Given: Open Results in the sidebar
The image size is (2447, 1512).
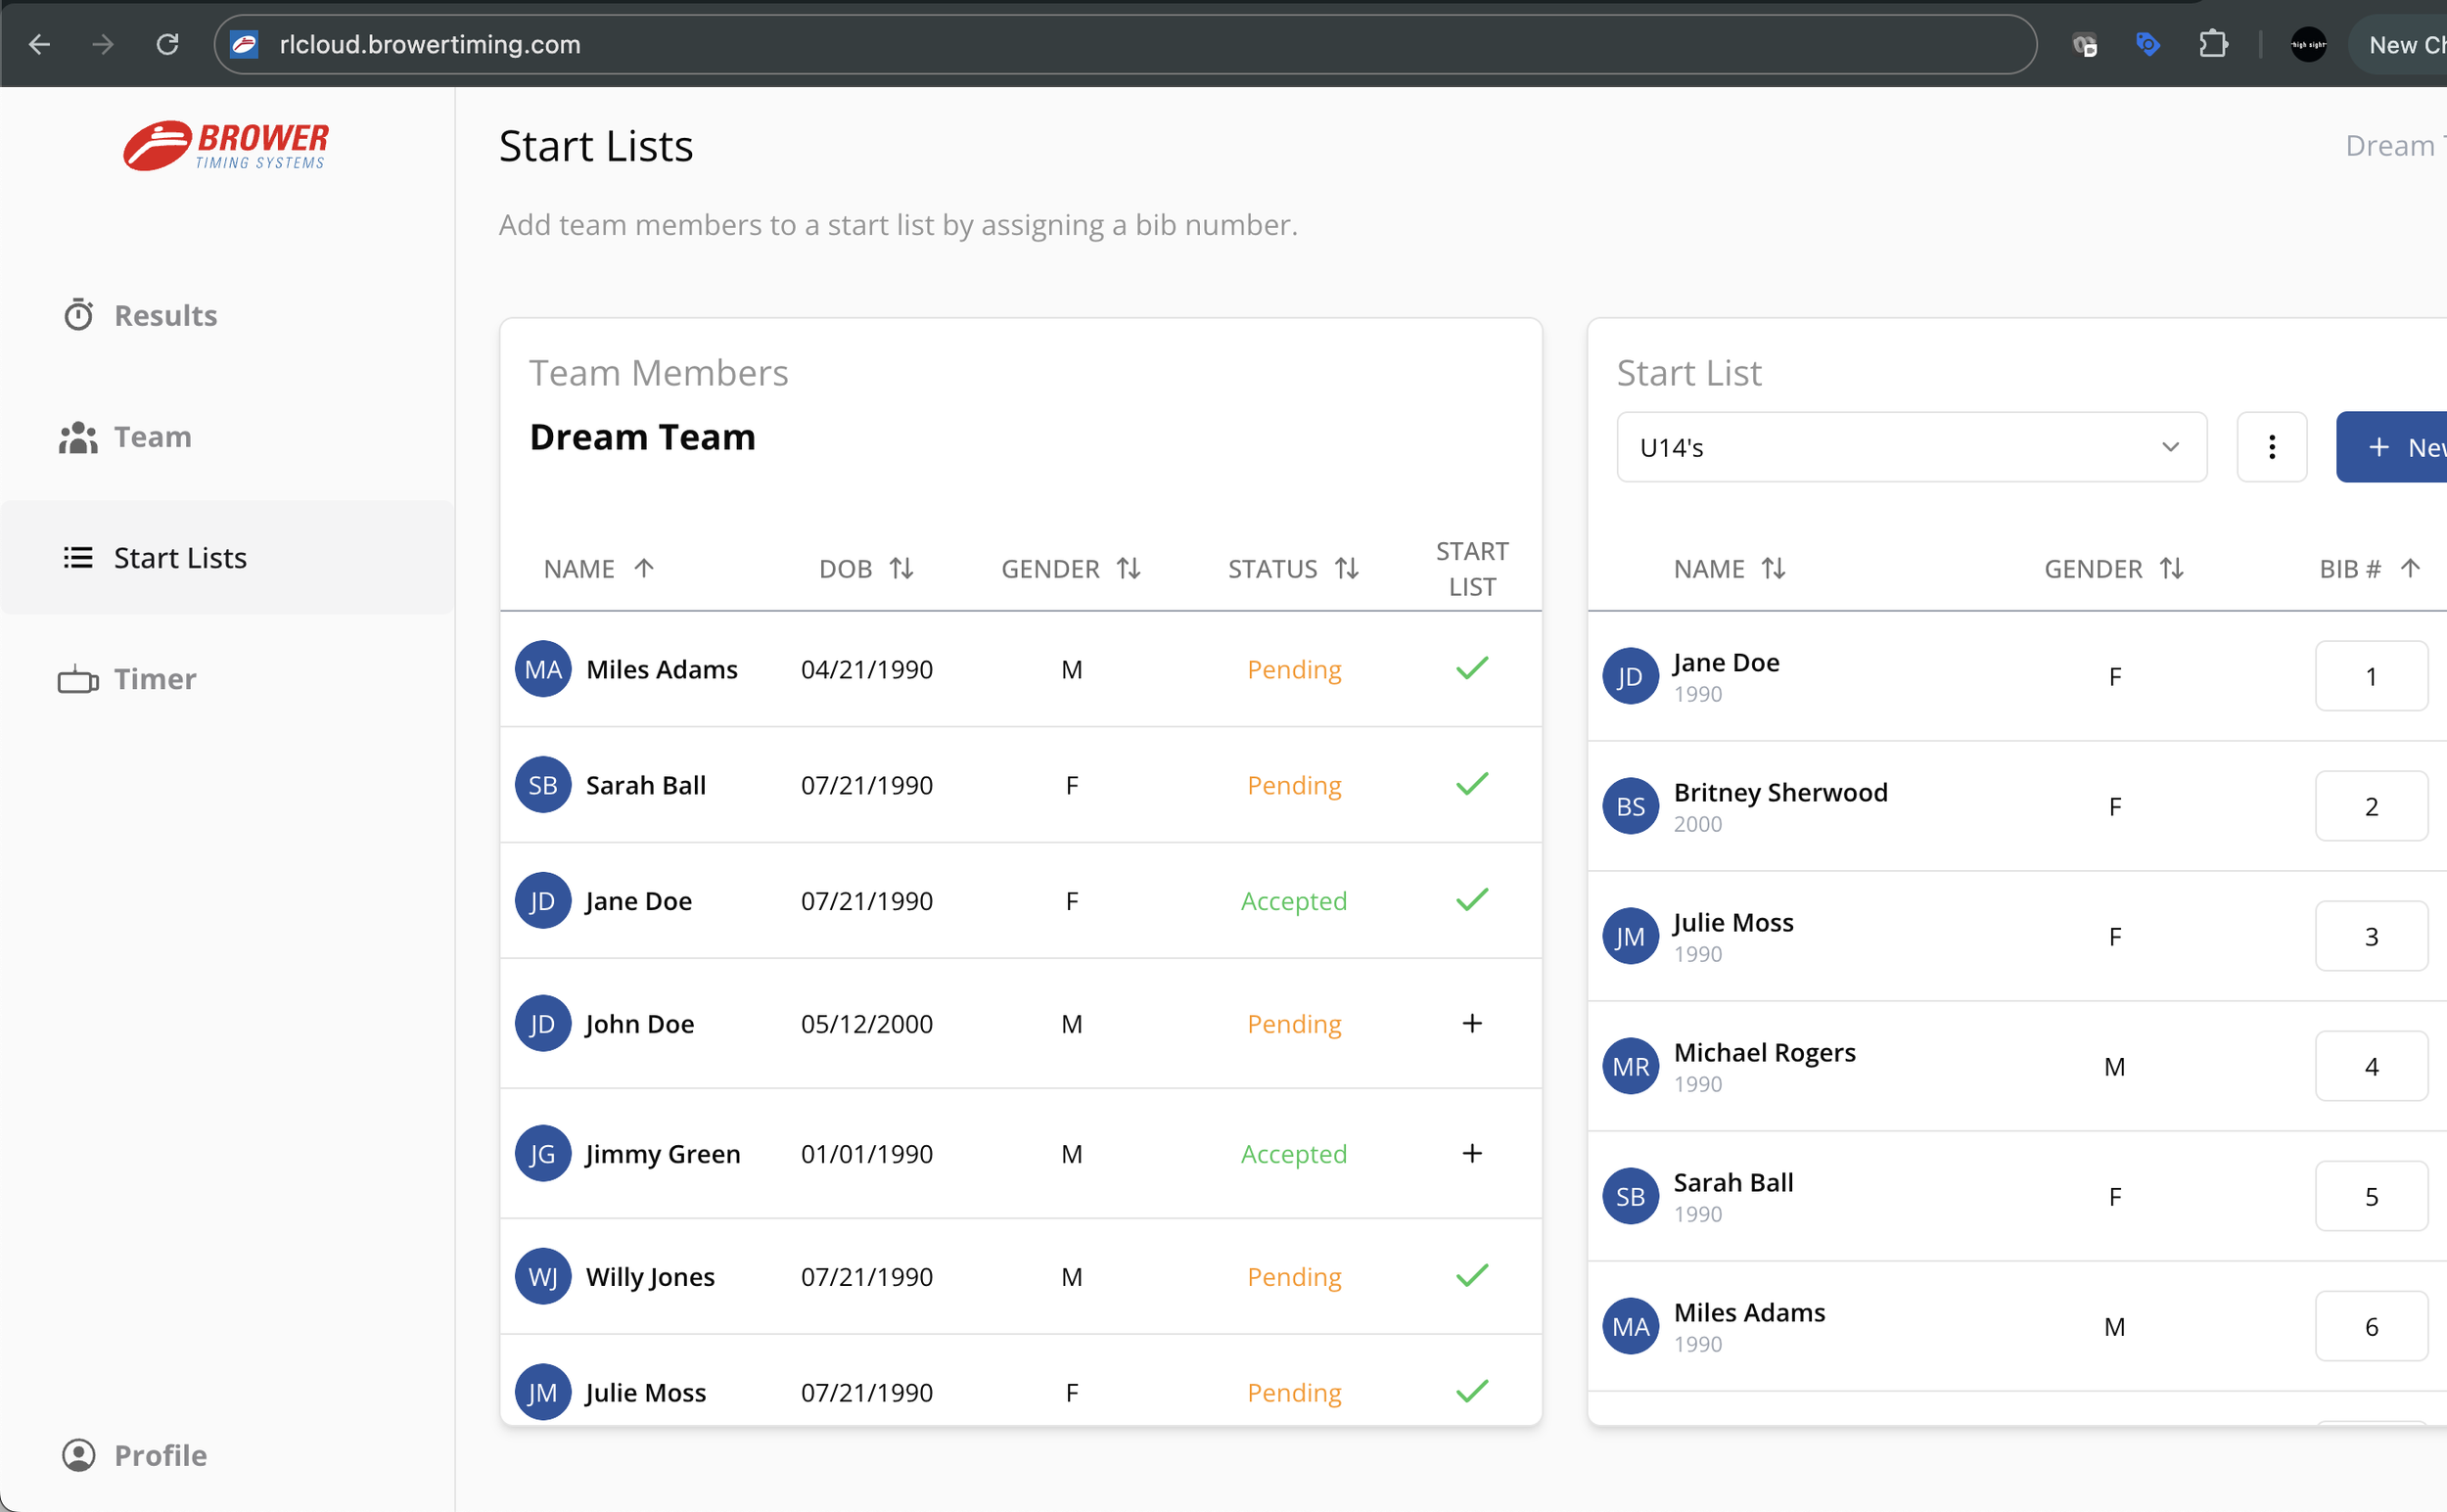Looking at the screenshot, I should click(165, 315).
